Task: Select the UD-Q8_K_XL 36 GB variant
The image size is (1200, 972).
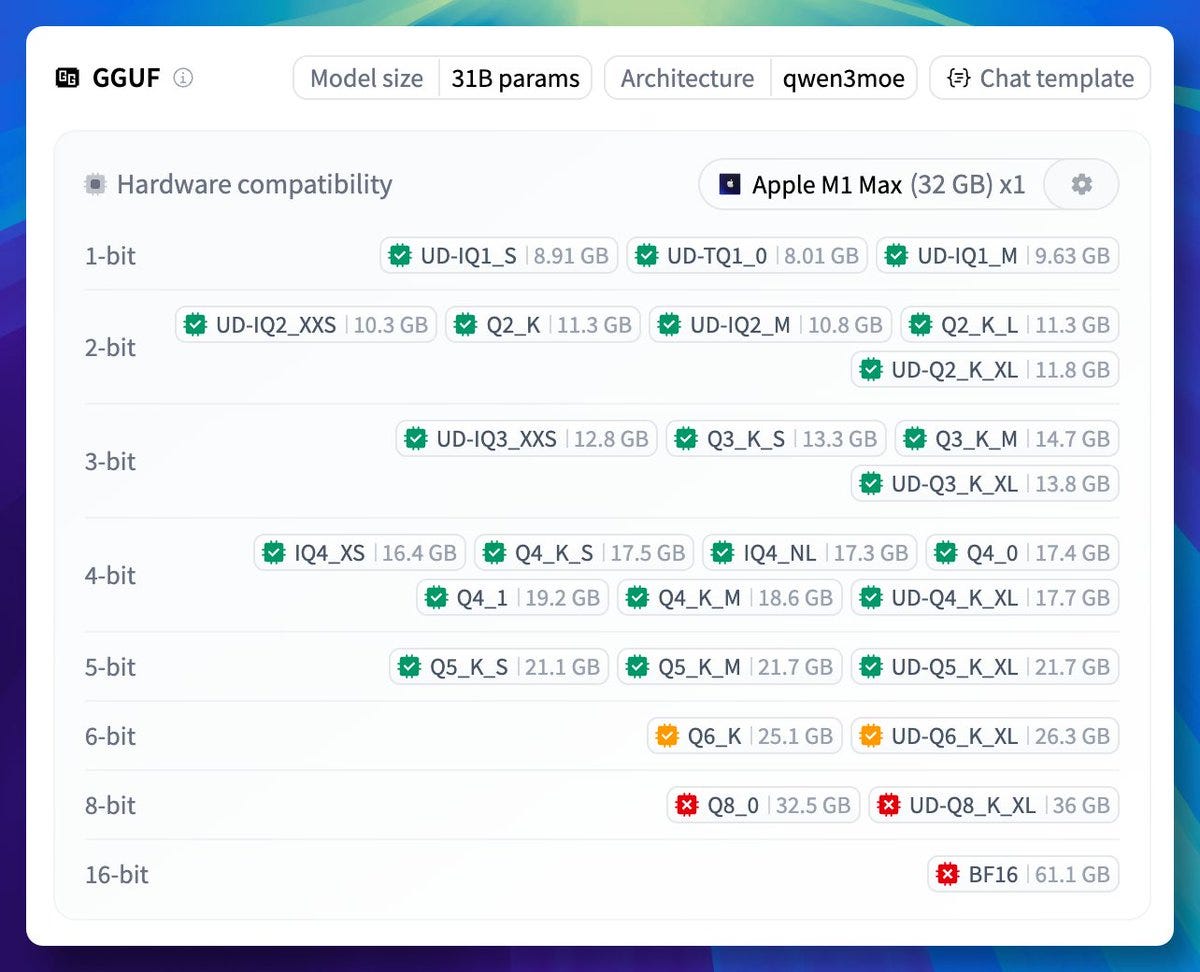Action: pyautogui.click(x=994, y=804)
